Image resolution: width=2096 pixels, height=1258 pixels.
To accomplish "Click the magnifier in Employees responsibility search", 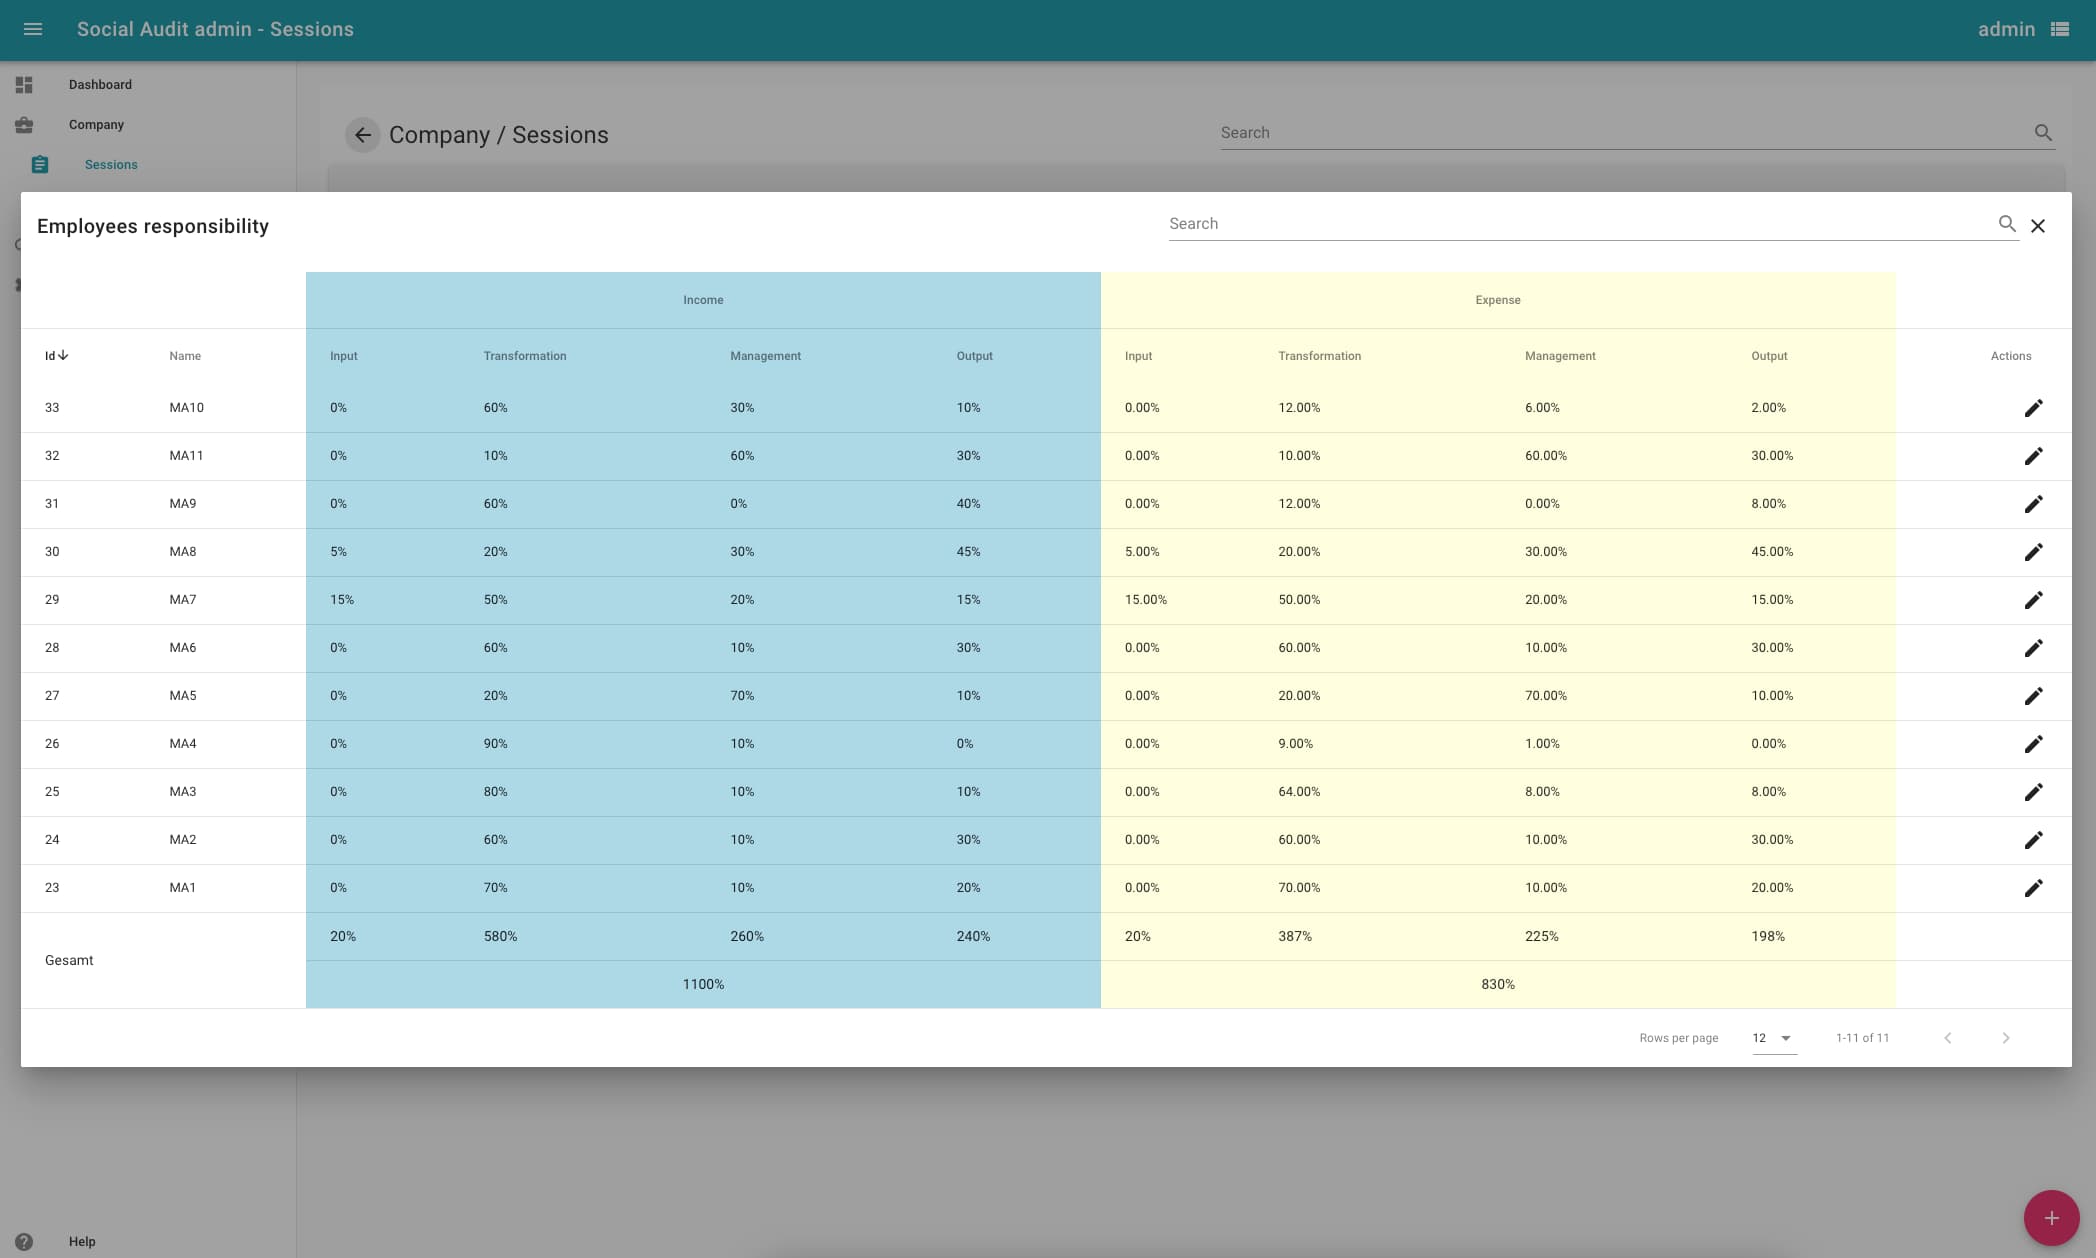I will click(x=2006, y=224).
